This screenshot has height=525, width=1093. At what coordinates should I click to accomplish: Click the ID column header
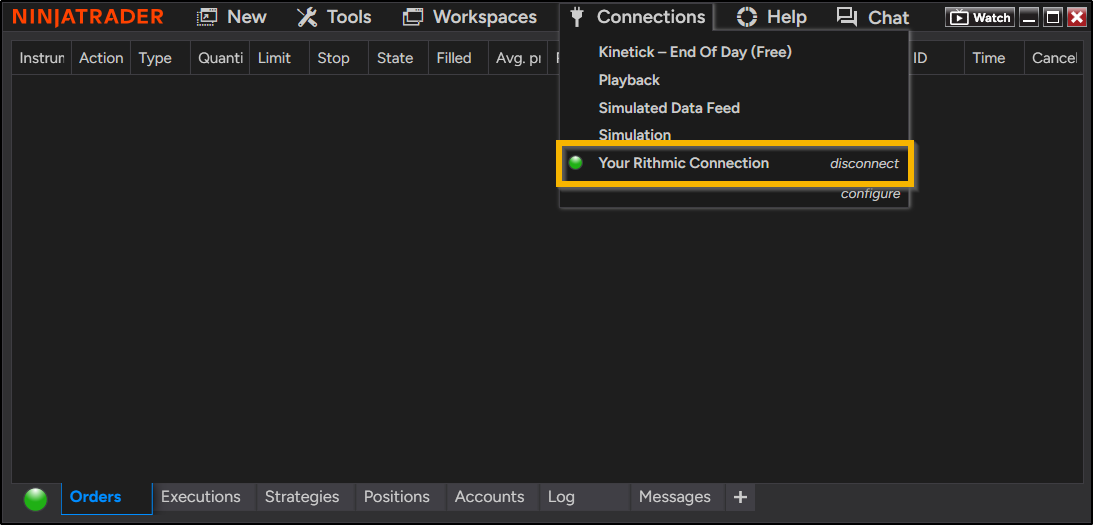(x=936, y=58)
